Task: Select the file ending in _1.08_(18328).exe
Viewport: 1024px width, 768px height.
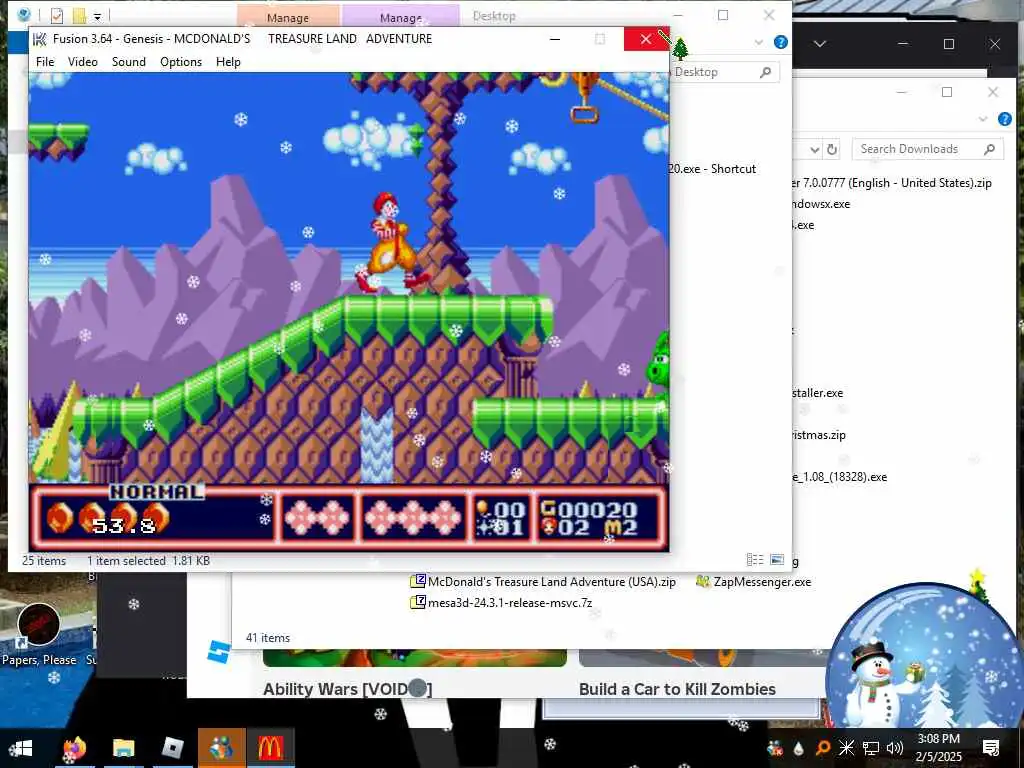Action: 840,477
